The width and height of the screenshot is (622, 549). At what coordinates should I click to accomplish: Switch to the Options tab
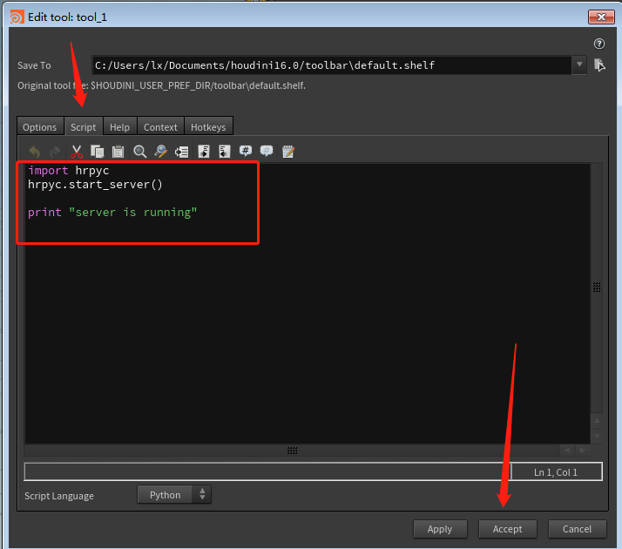(x=40, y=127)
